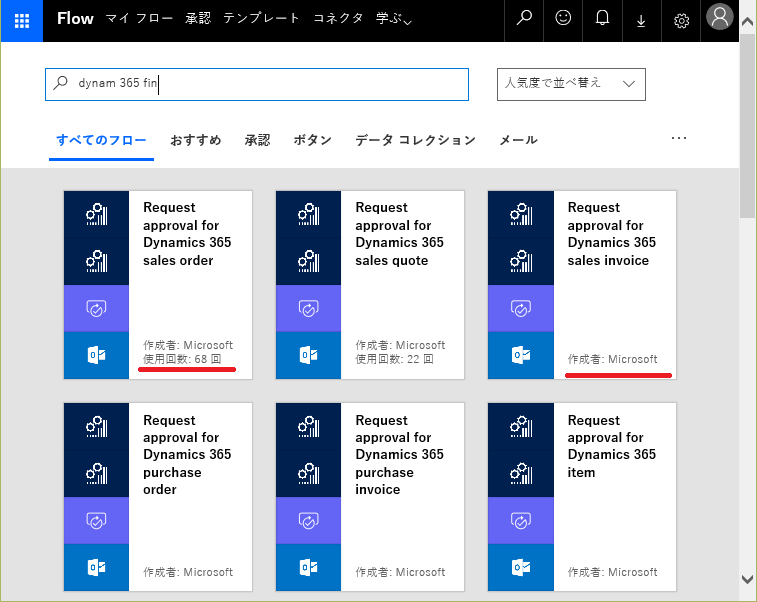Click the top Dynamics 365 icon on sales order card
The image size is (757, 602).
[97, 214]
